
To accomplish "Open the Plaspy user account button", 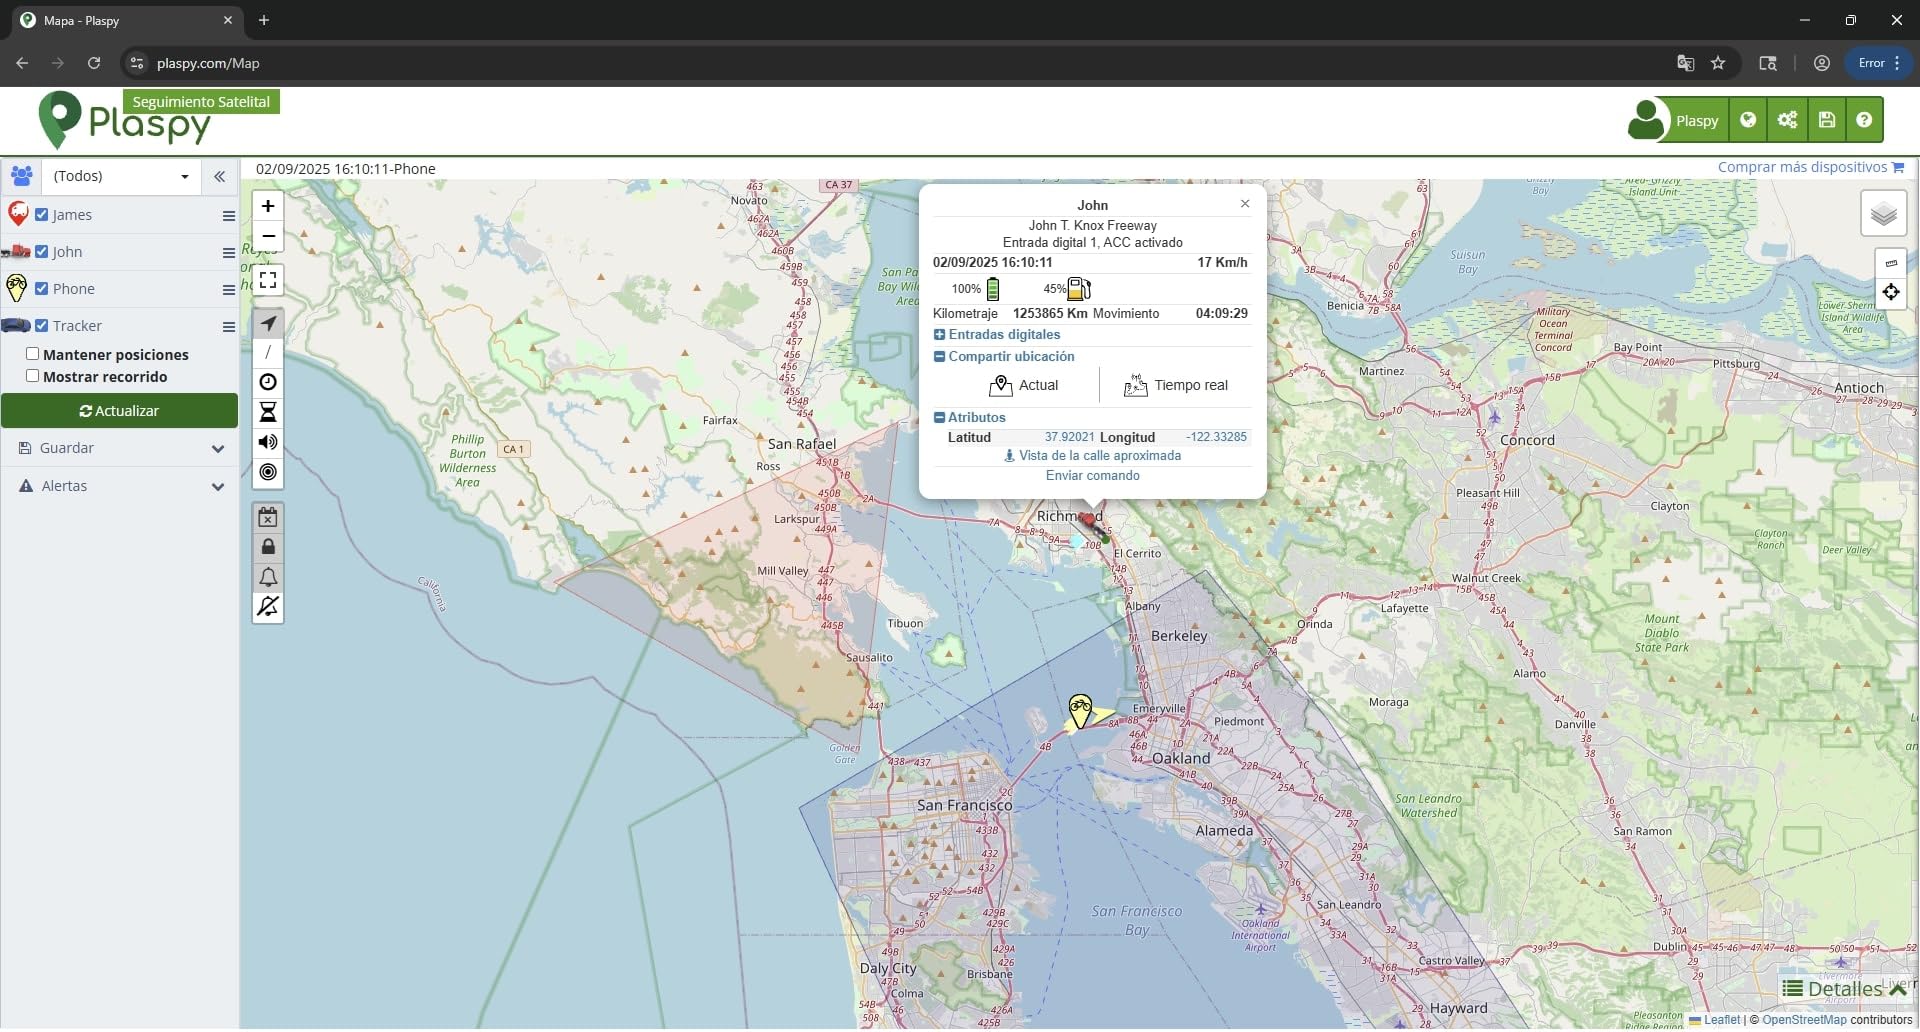I will coord(1676,120).
